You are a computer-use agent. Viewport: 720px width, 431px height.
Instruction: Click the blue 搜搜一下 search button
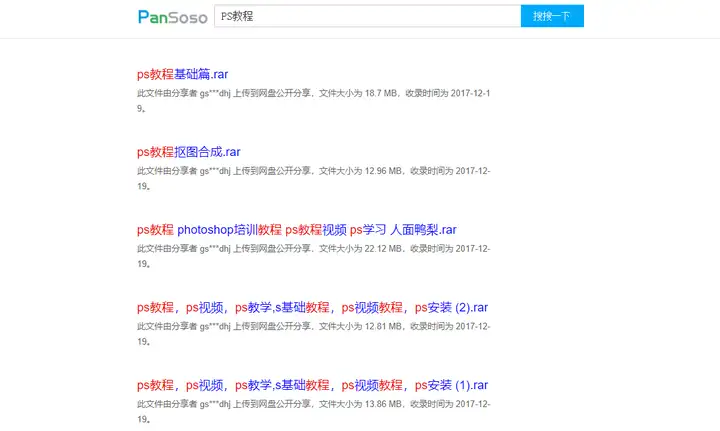[x=552, y=16]
